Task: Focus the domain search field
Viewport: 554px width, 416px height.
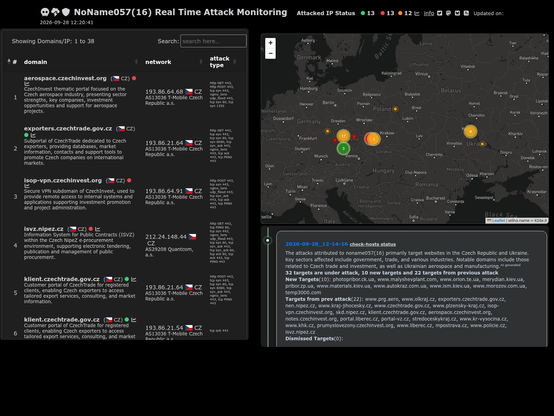Action: click(213, 41)
